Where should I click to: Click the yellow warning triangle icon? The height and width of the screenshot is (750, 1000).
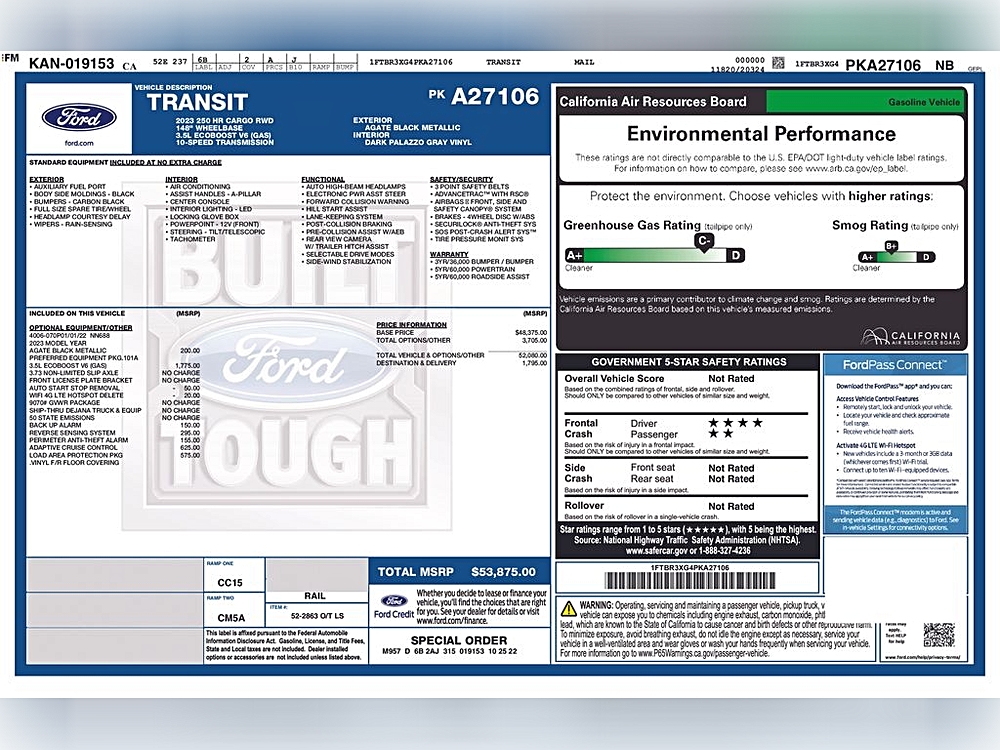click(568, 608)
